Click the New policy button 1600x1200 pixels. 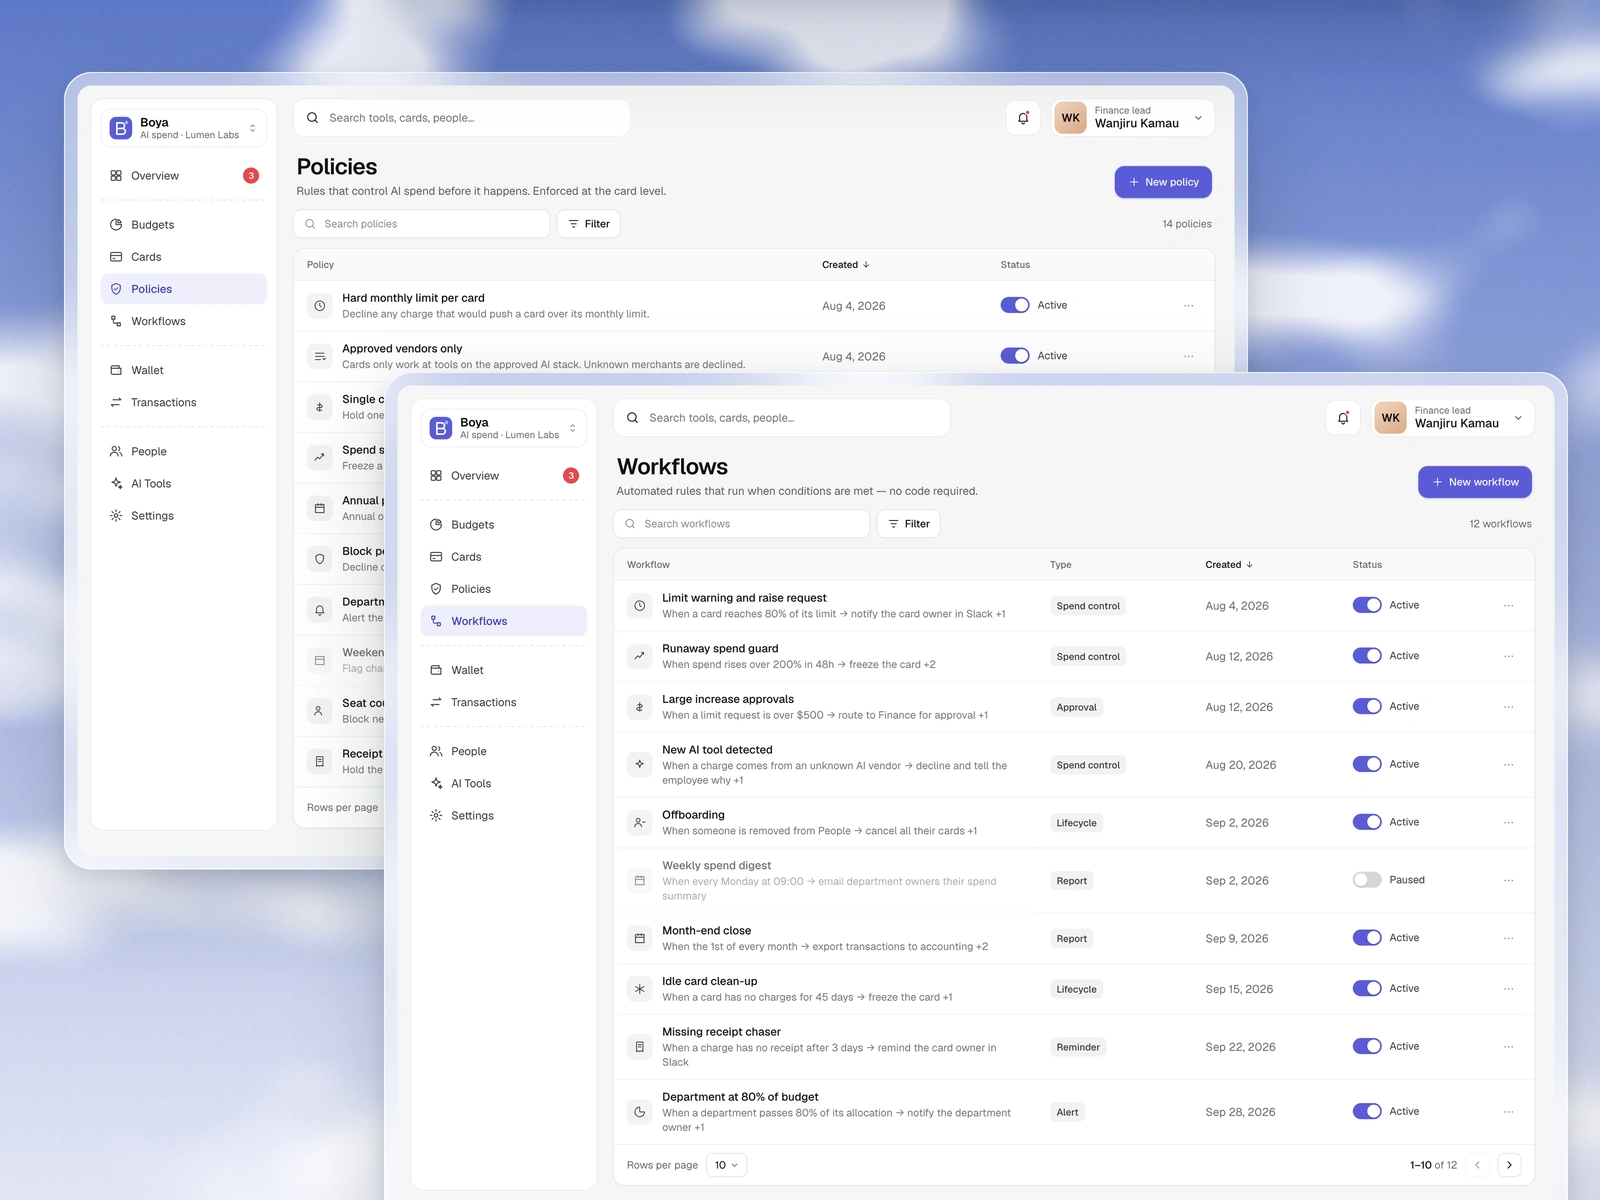[1163, 182]
